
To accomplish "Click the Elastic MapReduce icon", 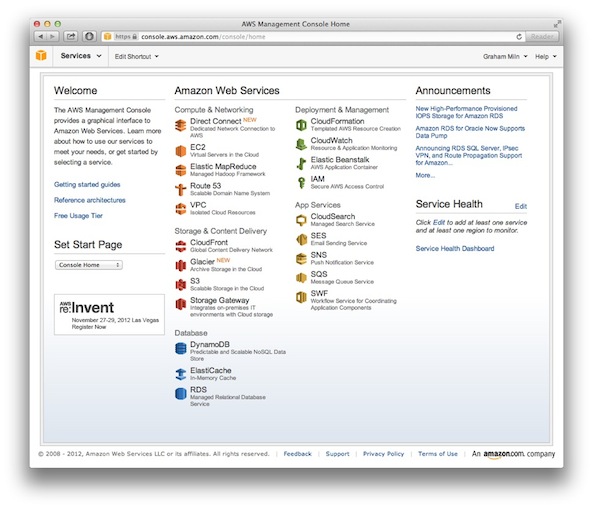I will (181, 170).
